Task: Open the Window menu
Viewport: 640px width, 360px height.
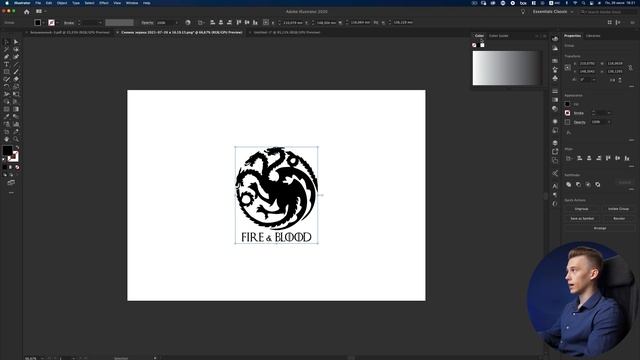Action: pyautogui.click(x=132, y=3)
